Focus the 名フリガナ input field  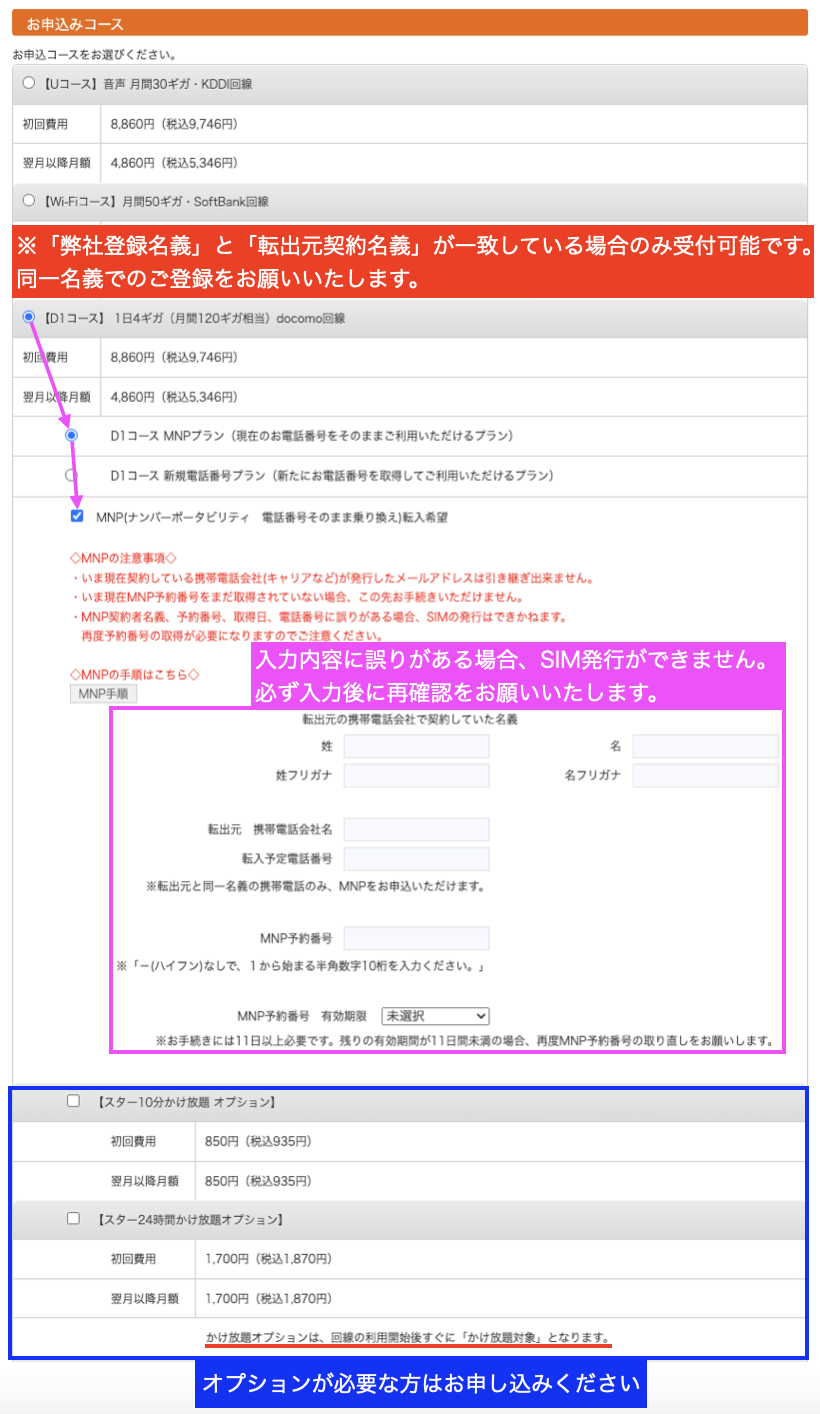705,775
